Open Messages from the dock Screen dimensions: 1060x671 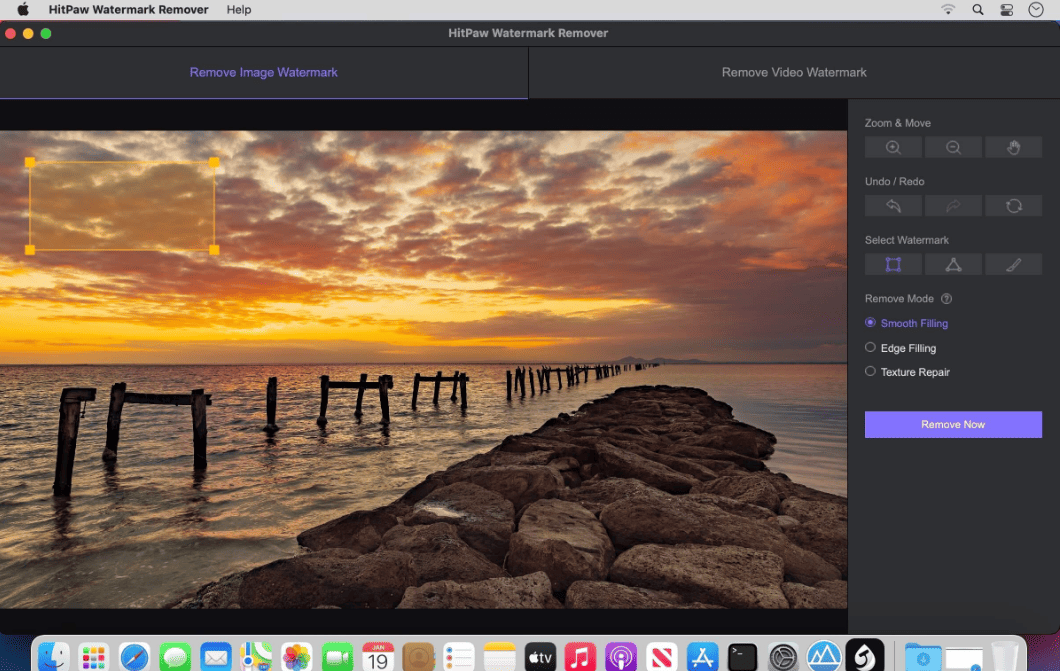(175, 656)
